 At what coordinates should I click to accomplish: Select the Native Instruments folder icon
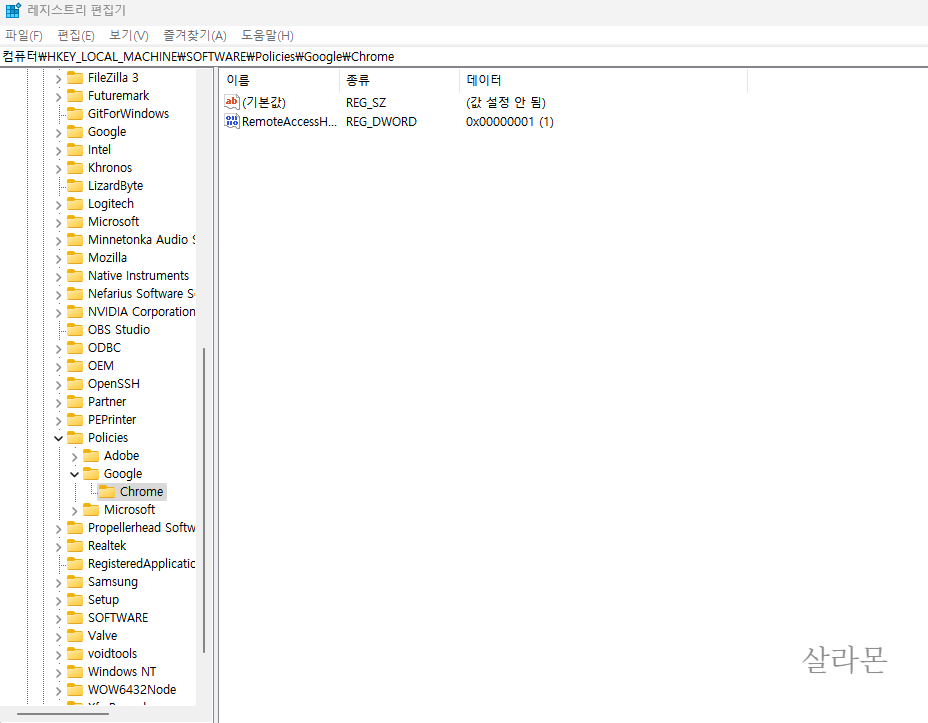(75, 276)
